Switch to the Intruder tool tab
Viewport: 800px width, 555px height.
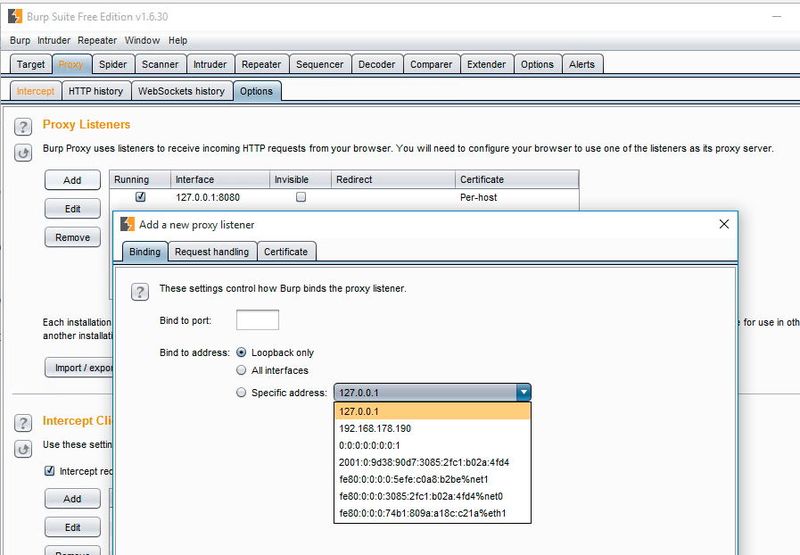[210, 64]
